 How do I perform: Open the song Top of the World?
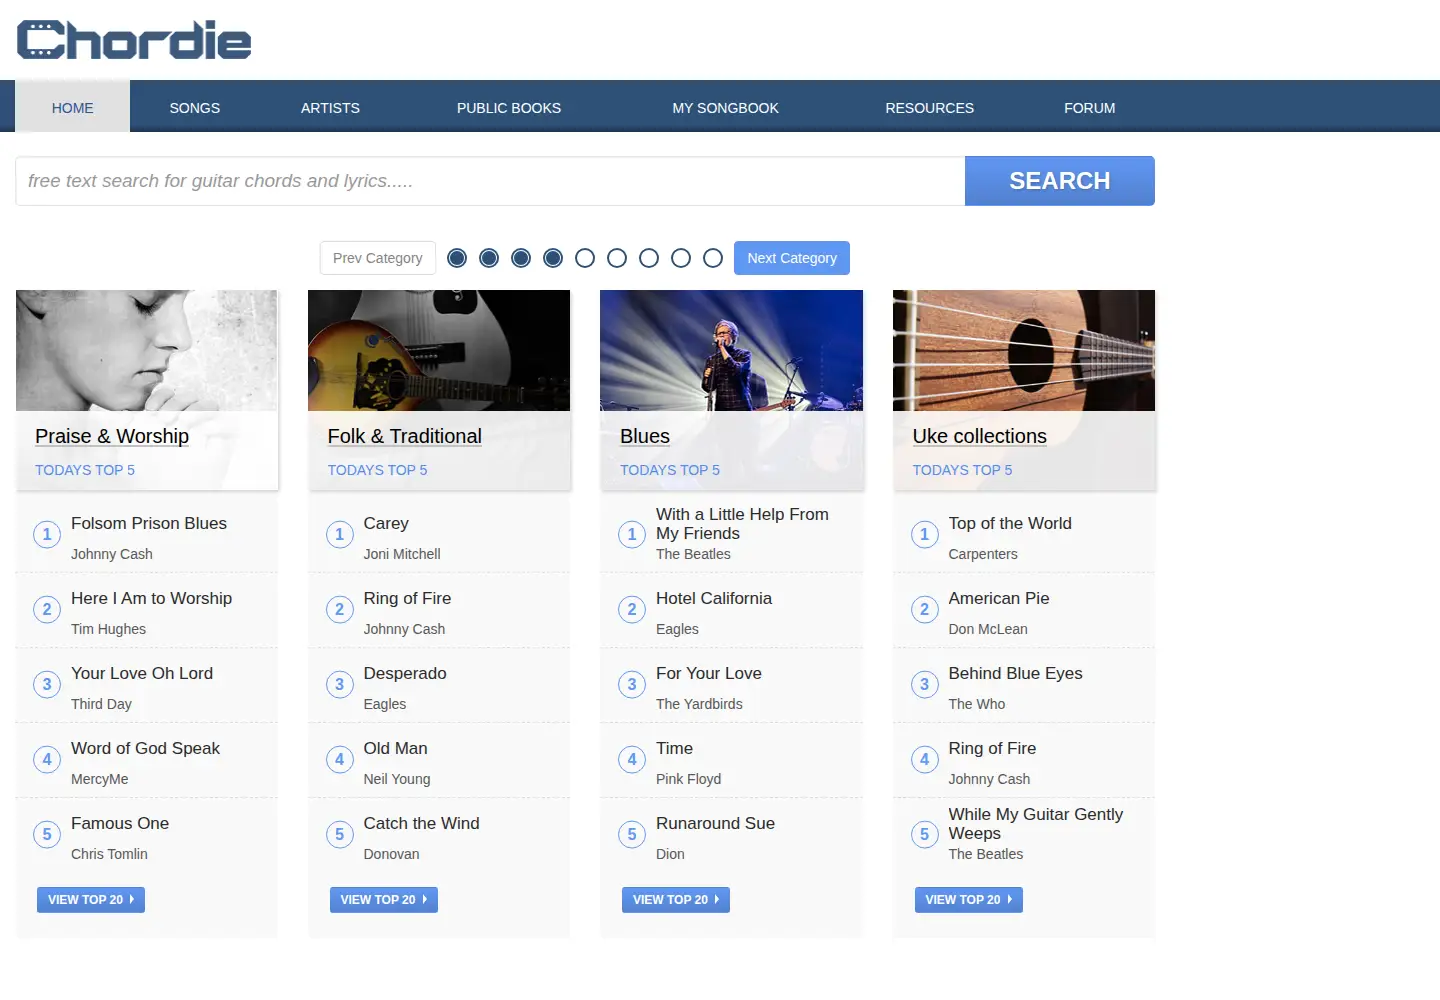click(x=1010, y=523)
